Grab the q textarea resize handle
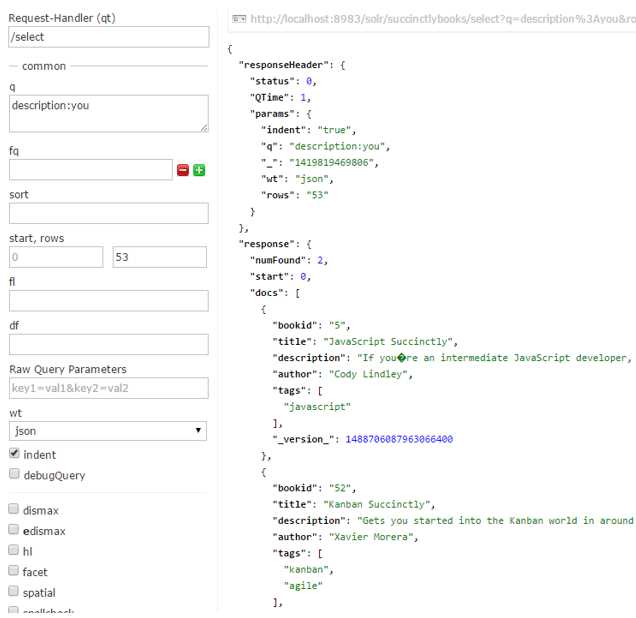This screenshot has width=636, height=618. 204,129
